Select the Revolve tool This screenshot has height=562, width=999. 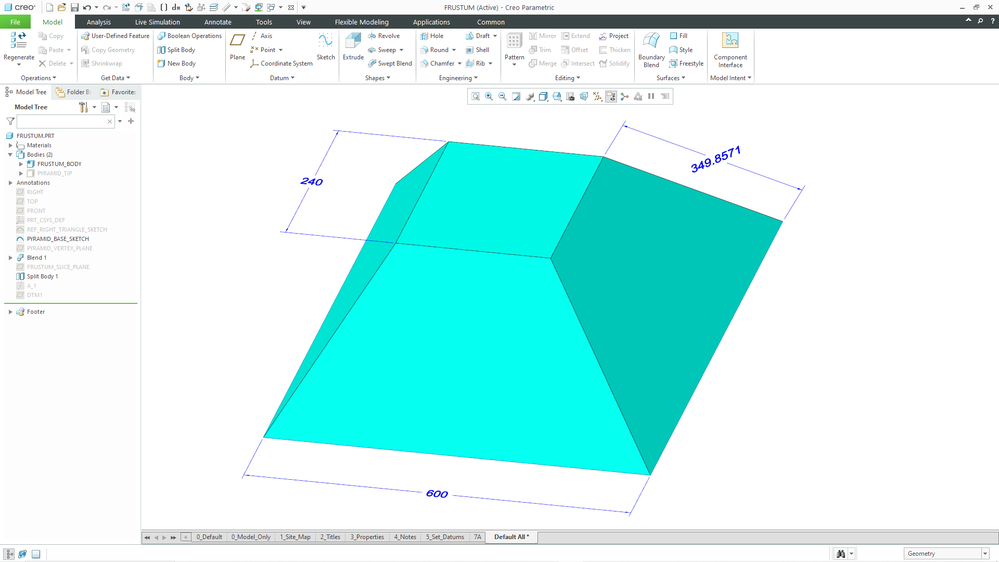point(384,36)
